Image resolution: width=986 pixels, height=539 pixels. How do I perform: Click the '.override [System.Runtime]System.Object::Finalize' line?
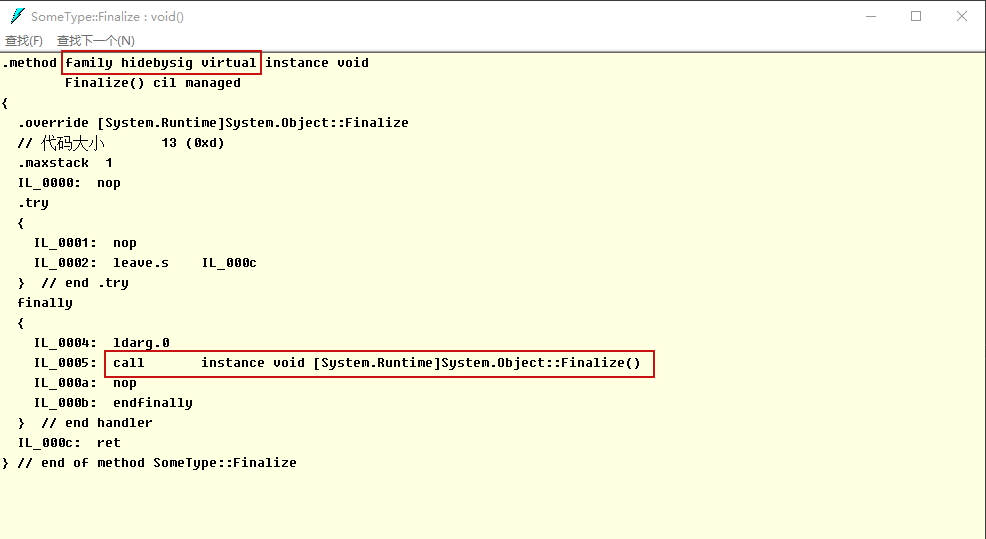[x=213, y=123]
